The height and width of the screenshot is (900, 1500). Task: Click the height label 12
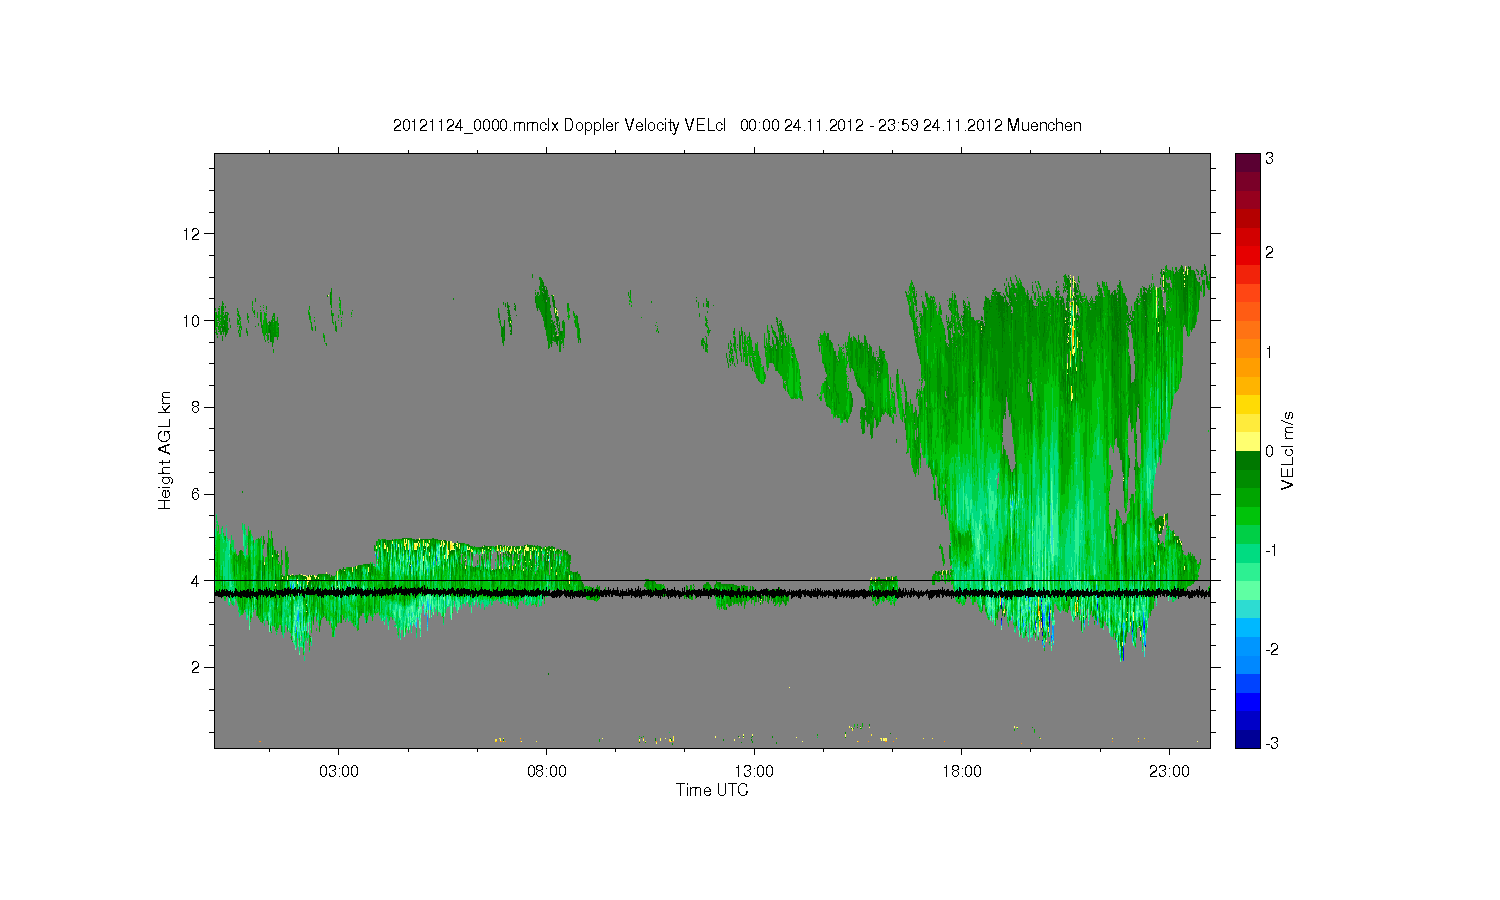point(191,234)
